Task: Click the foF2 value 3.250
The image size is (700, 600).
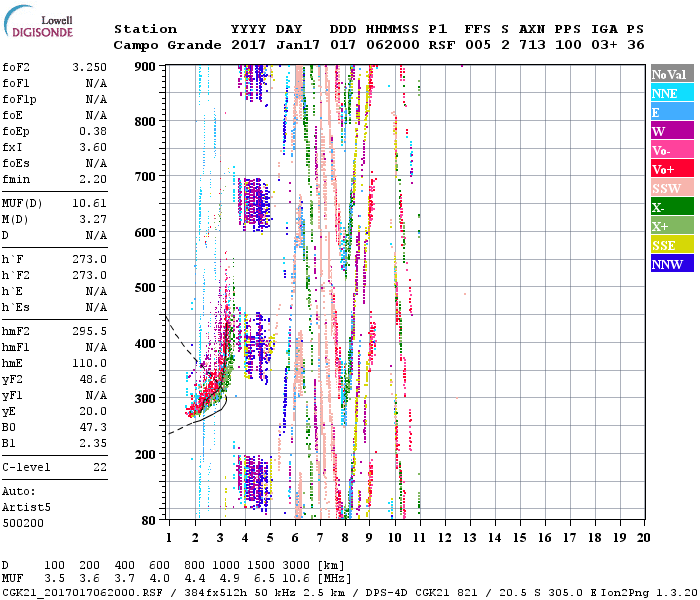Action: pos(91,67)
